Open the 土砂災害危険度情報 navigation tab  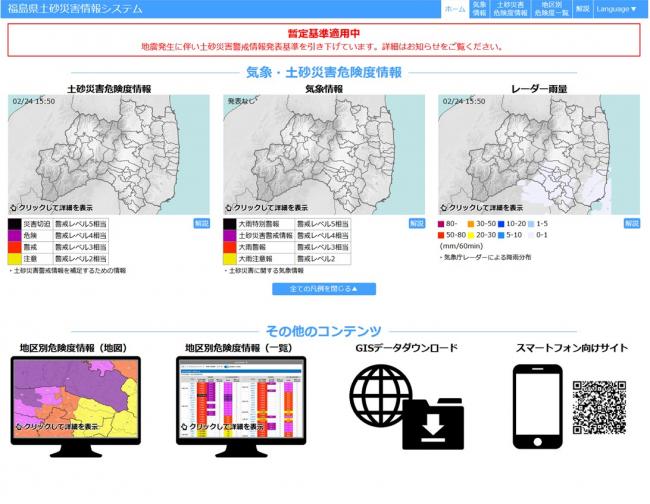[x=510, y=9]
